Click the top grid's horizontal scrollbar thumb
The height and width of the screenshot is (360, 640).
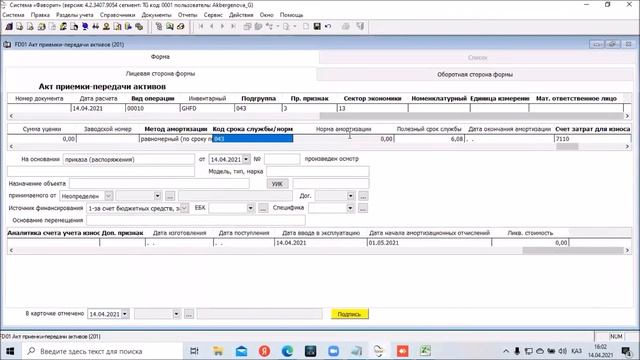coord(471,116)
